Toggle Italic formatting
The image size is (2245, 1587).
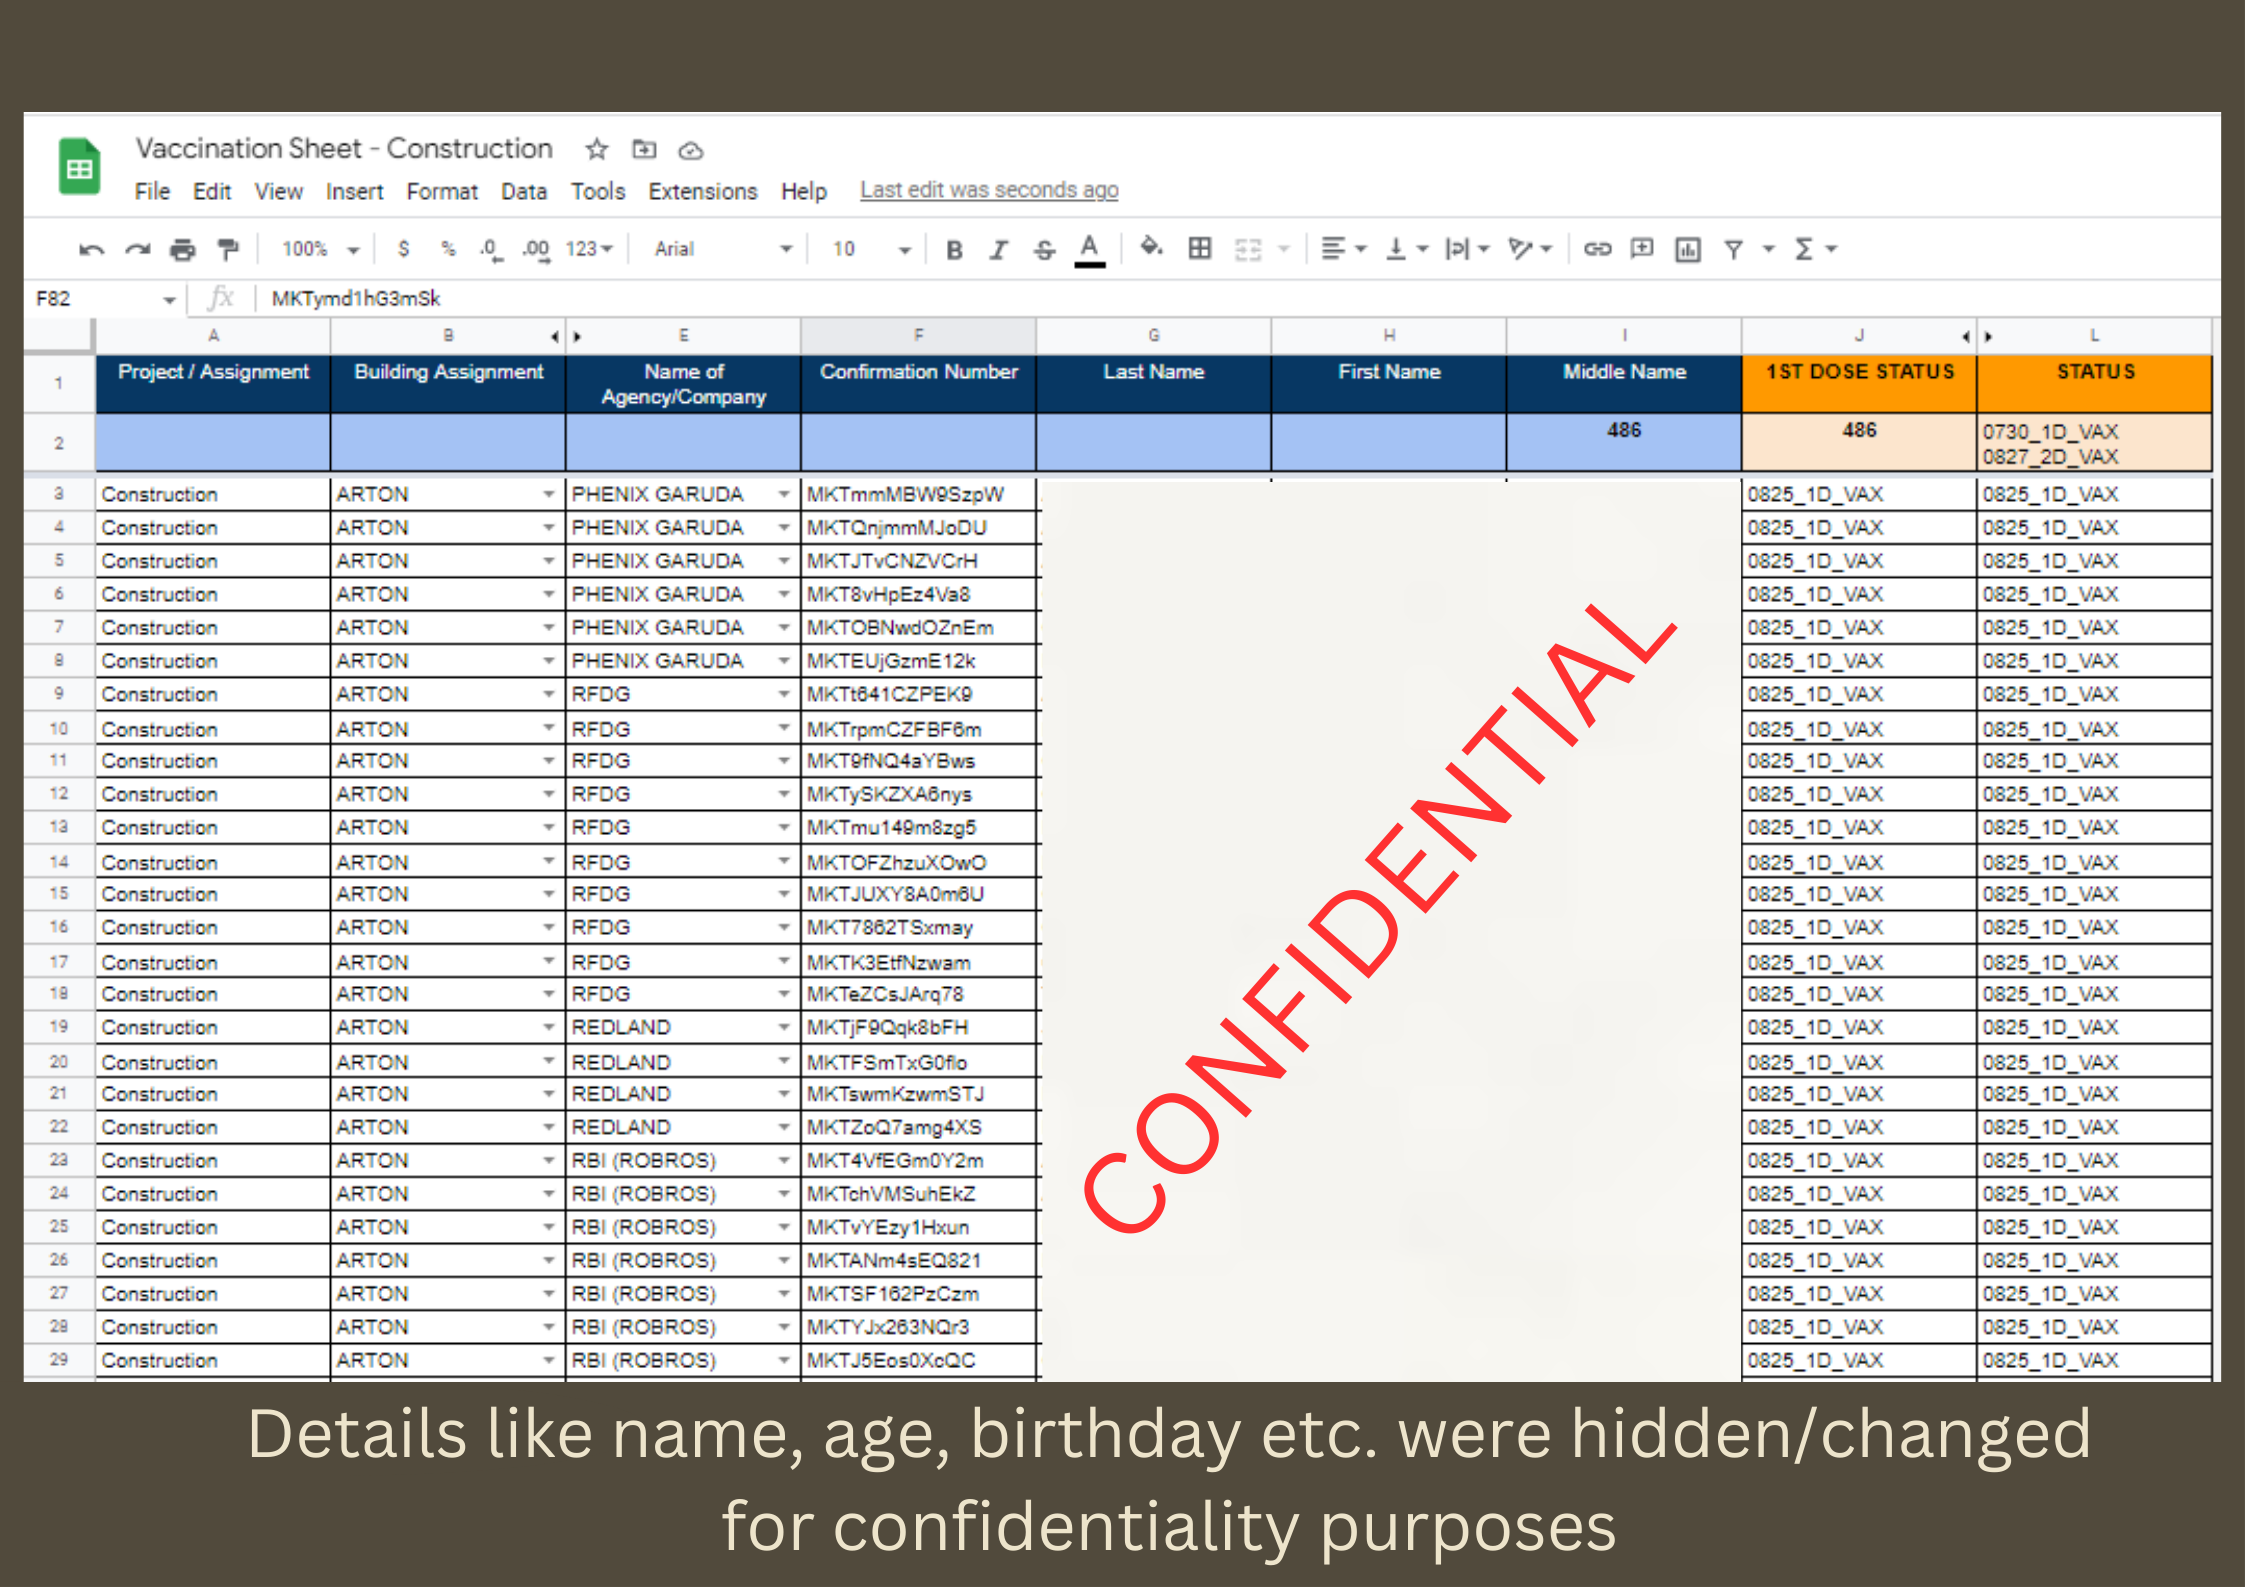(998, 249)
